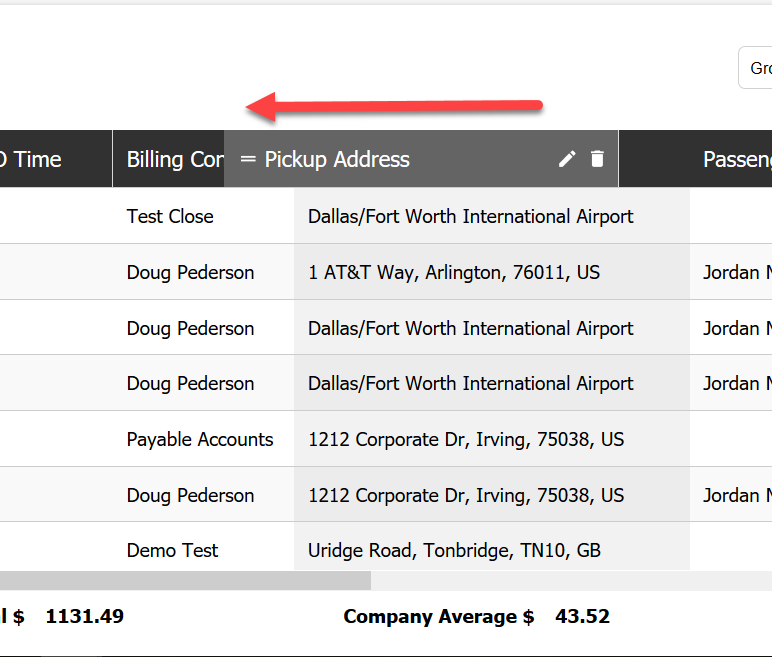Image resolution: width=772 pixels, height=657 pixels.
Task: Click the Company Average value 43.52
Action: 582,616
